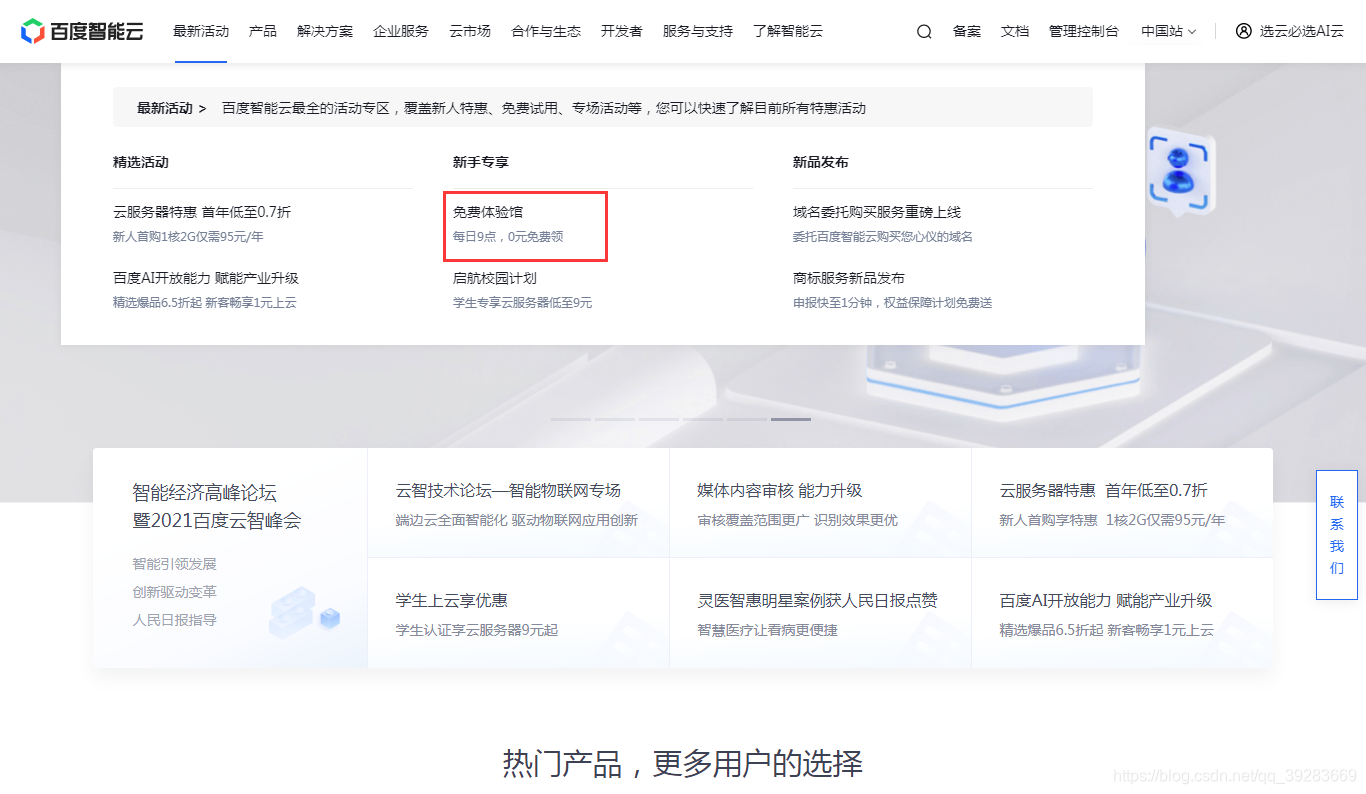Click the 精选活动 column heading
Screen dimensions: 1366x794
[141, 162]
